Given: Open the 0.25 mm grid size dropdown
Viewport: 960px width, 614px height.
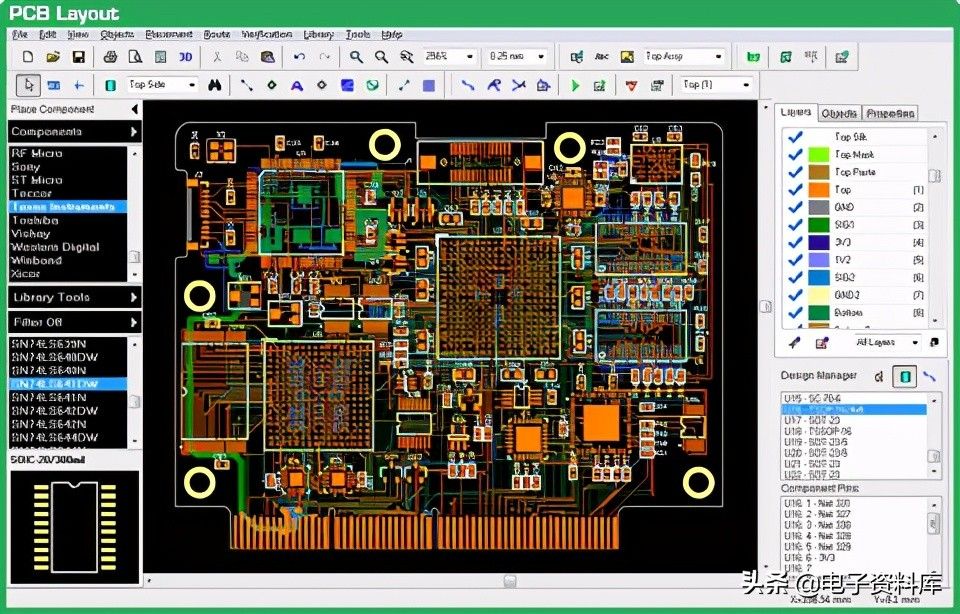Looking at the screenshot, I should 541,57.
